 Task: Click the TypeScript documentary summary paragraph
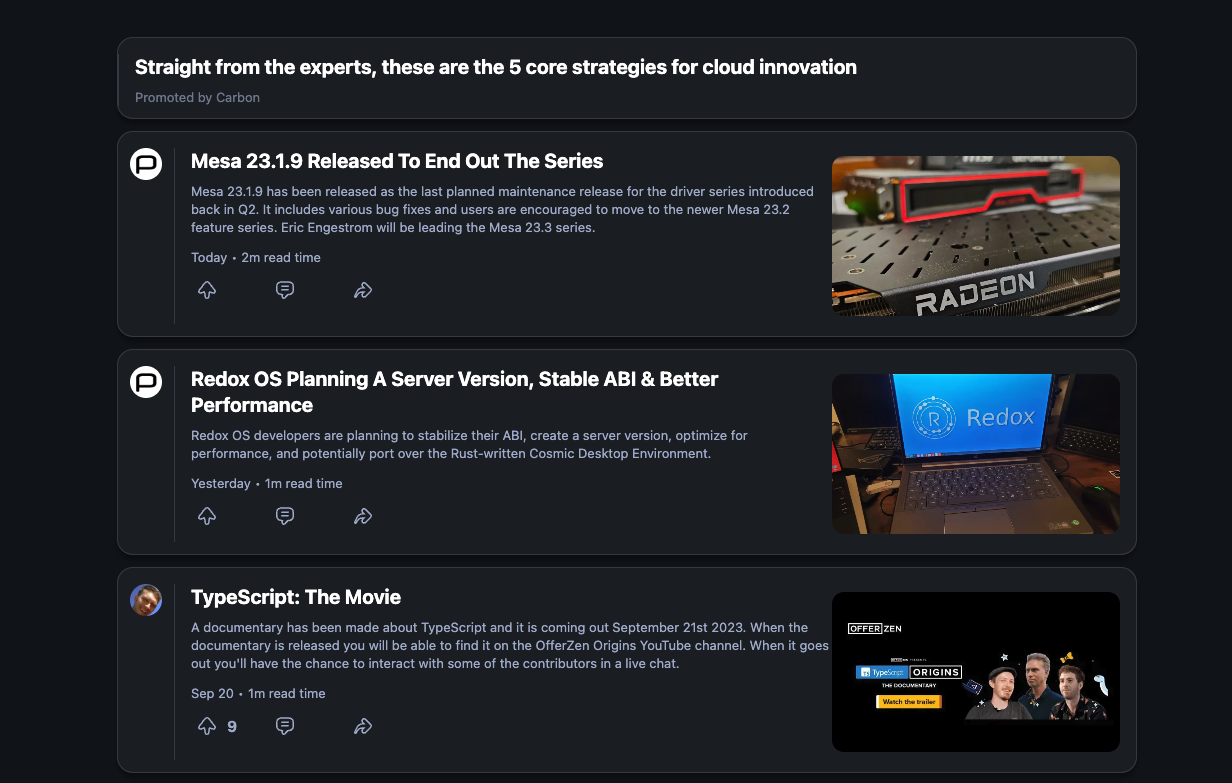[510, 645]
